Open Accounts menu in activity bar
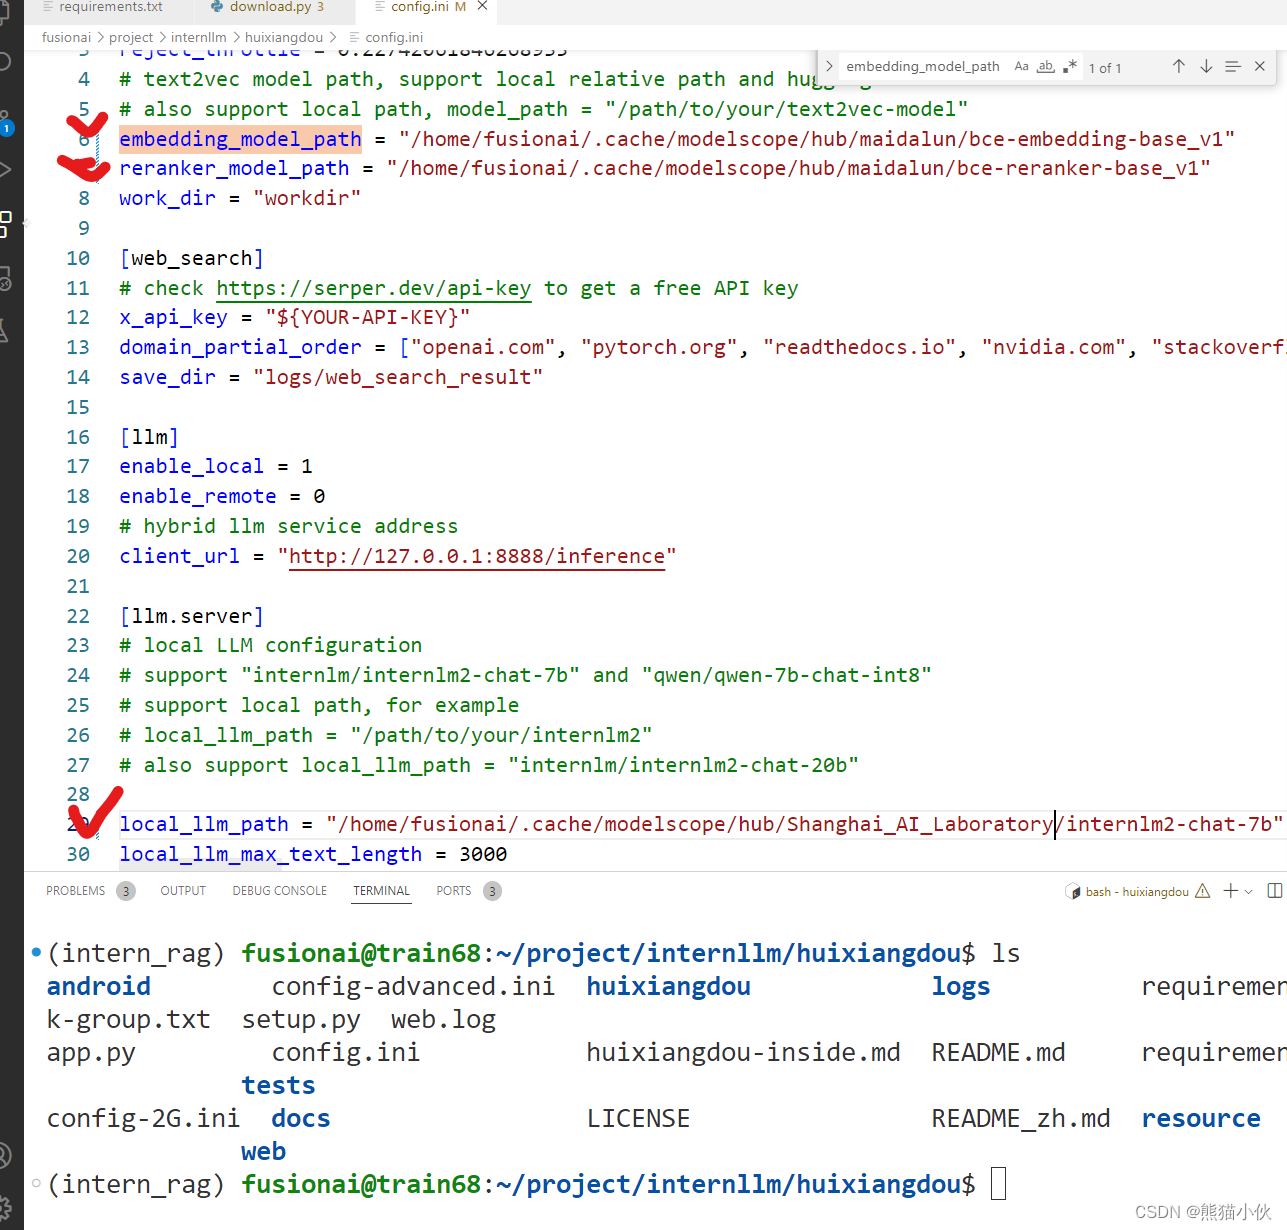1287x1230 pixels. tap(5, 1156)
